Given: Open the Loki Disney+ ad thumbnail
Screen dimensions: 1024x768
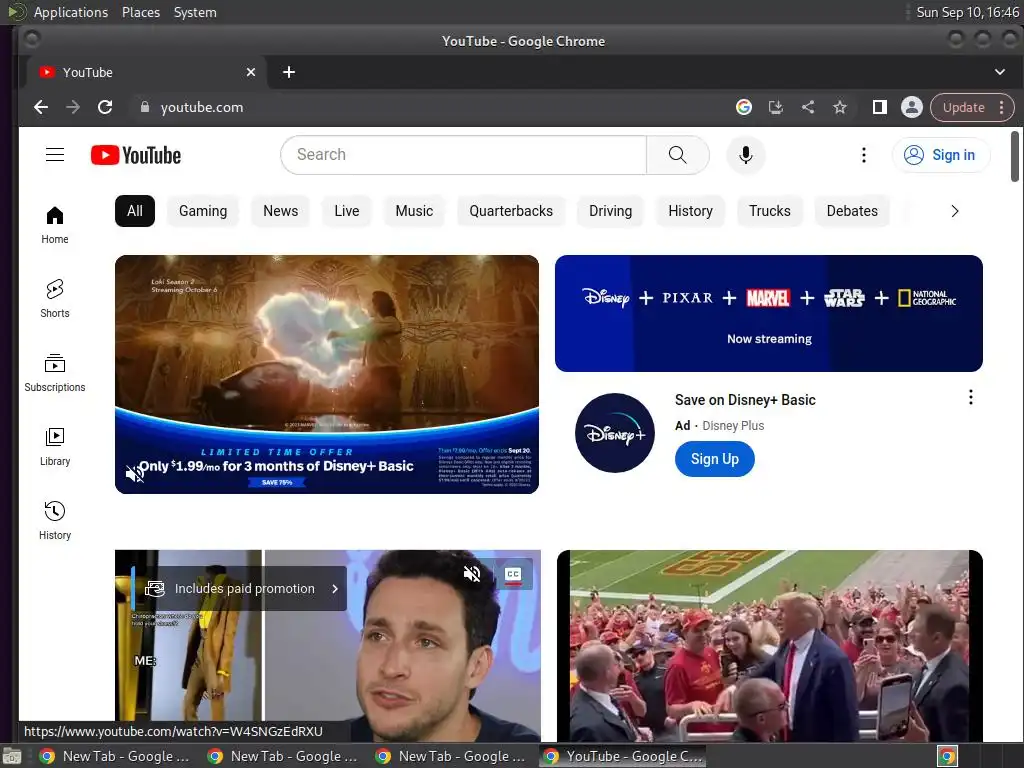Looking at the screenshot, I should coord(327,374).
